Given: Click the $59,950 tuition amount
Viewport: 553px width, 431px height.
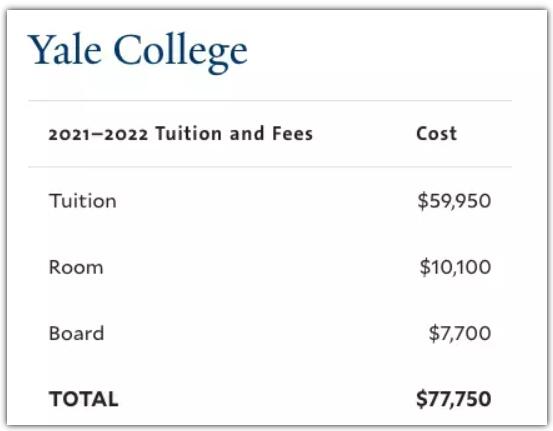Looking at the screenshot, I should [x=454, y=201].
